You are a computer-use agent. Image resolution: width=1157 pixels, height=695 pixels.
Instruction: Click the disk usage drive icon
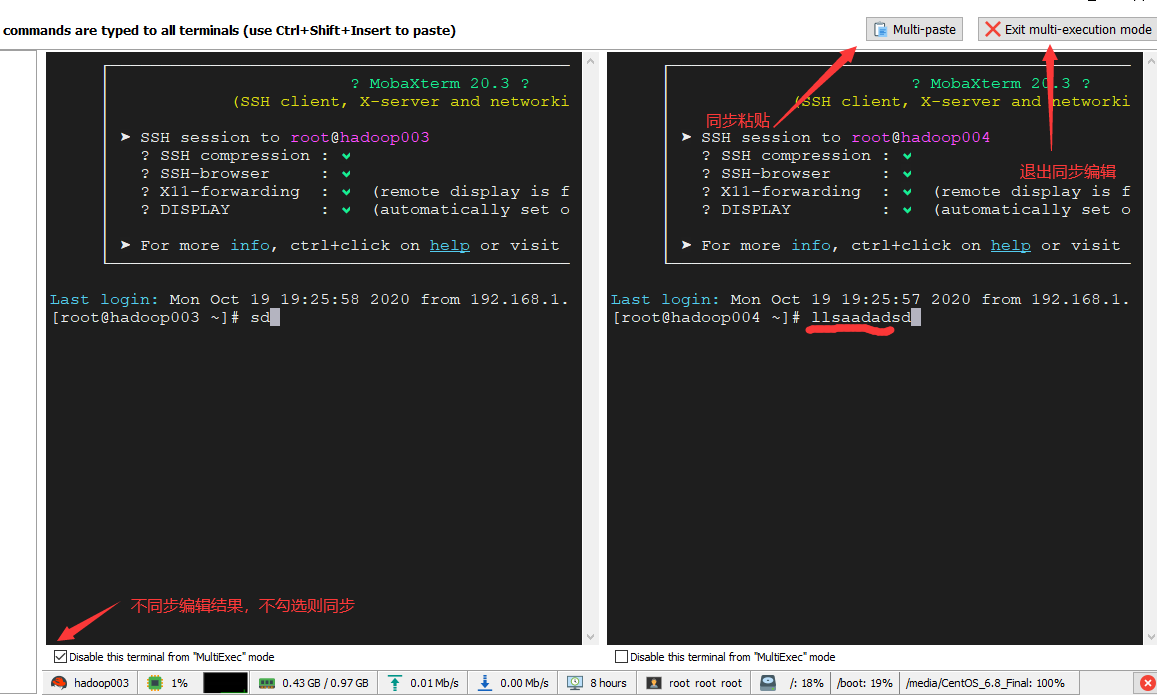click(768, 683)
